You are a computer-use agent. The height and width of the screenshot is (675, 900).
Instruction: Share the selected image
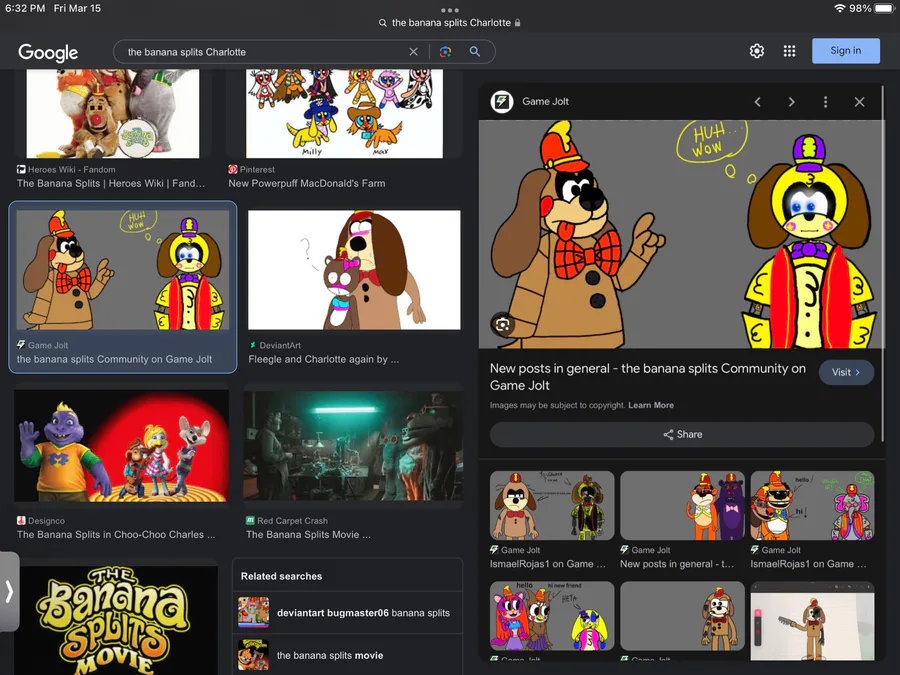(x=682, y=435)
